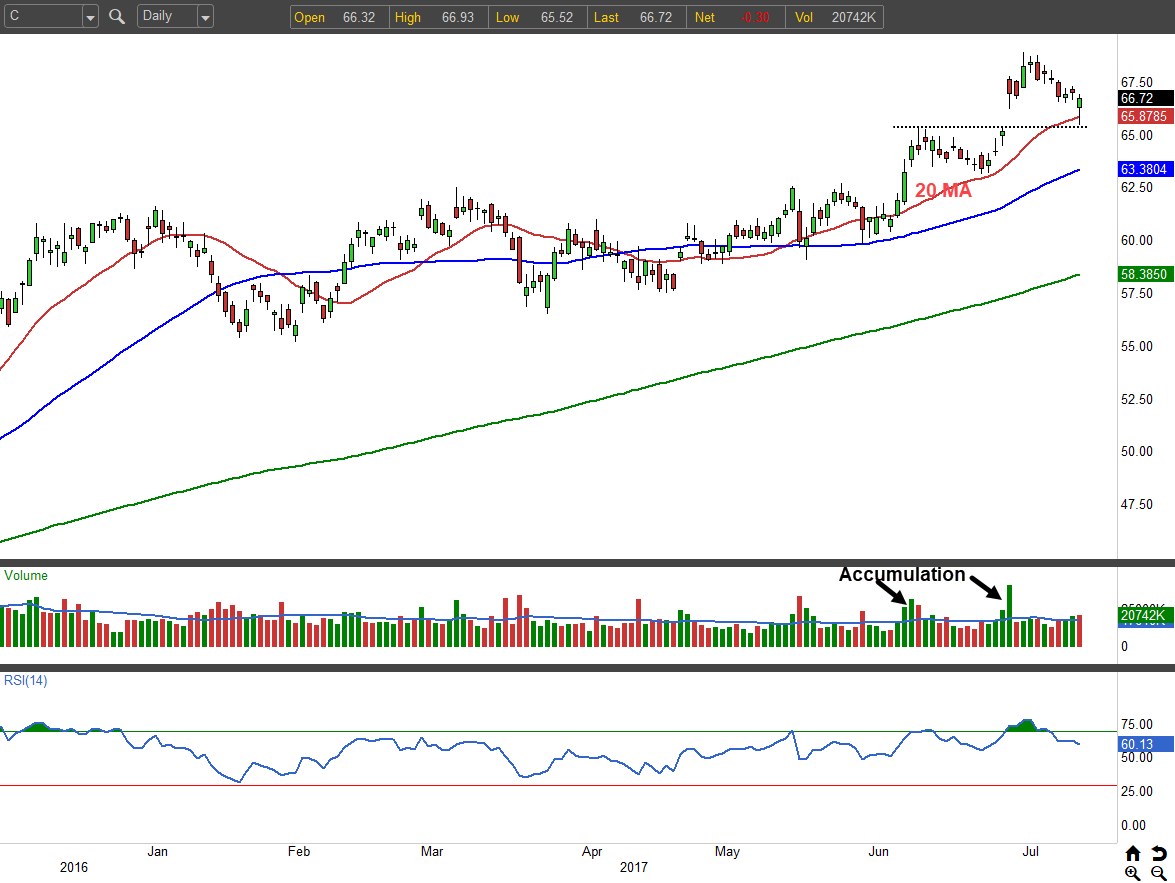The width and height of the screenshot is (1175, 883).
Task: Open the Daily timeframe dropdown arrow
Action: (205, 16)
